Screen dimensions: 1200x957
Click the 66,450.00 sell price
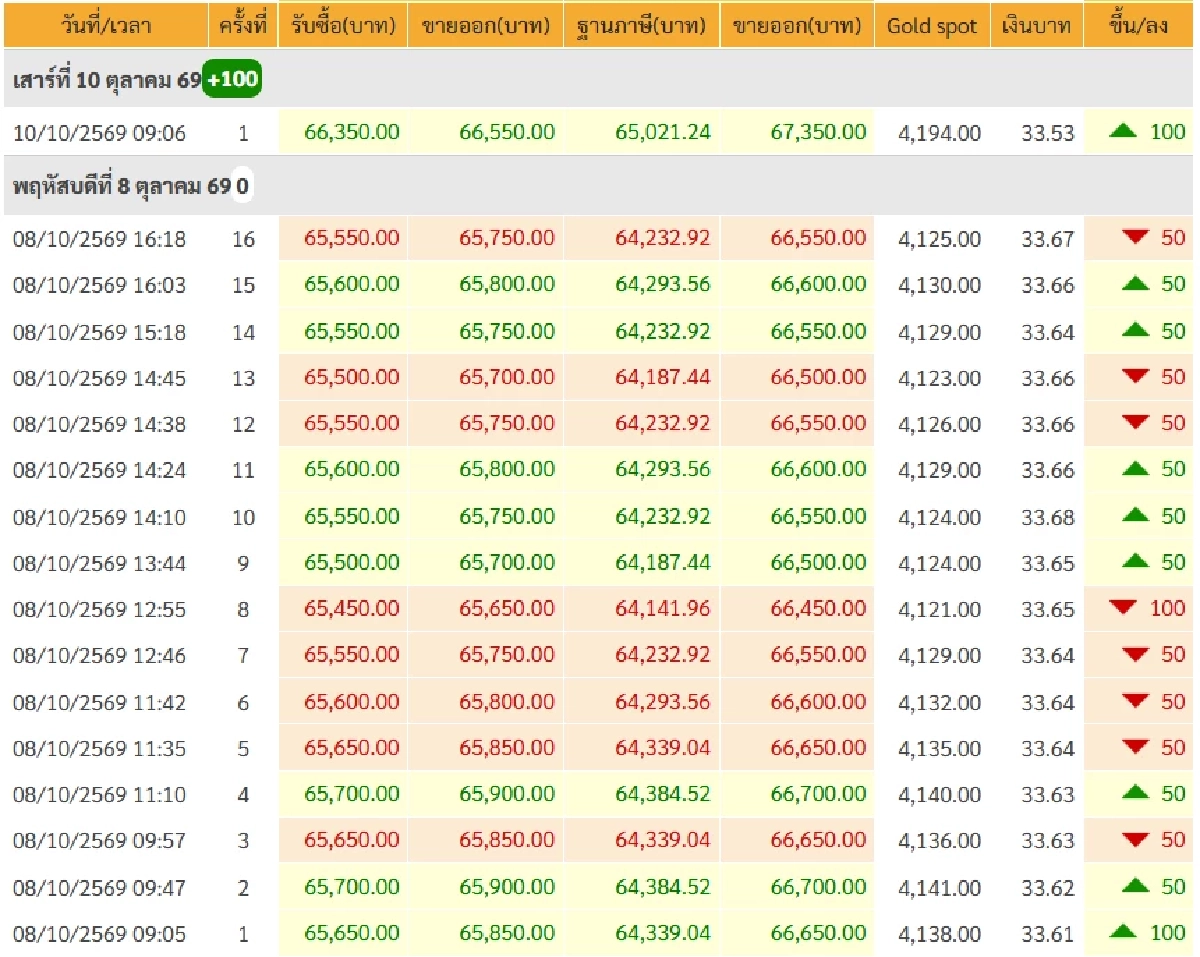pyautogui.click(x=818, y=608)
